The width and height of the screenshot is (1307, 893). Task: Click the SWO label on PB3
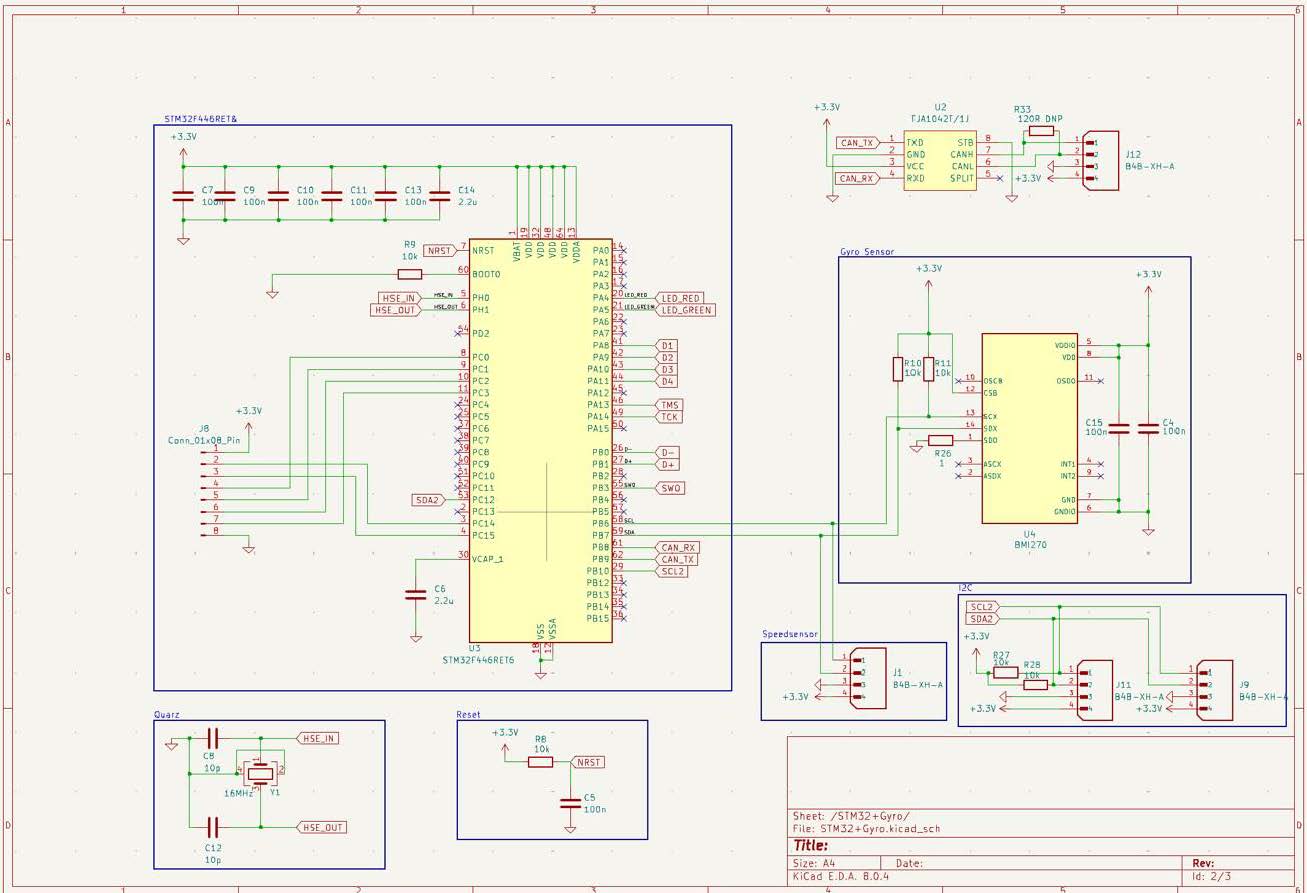pyautogui.click(x=669, y=488)
